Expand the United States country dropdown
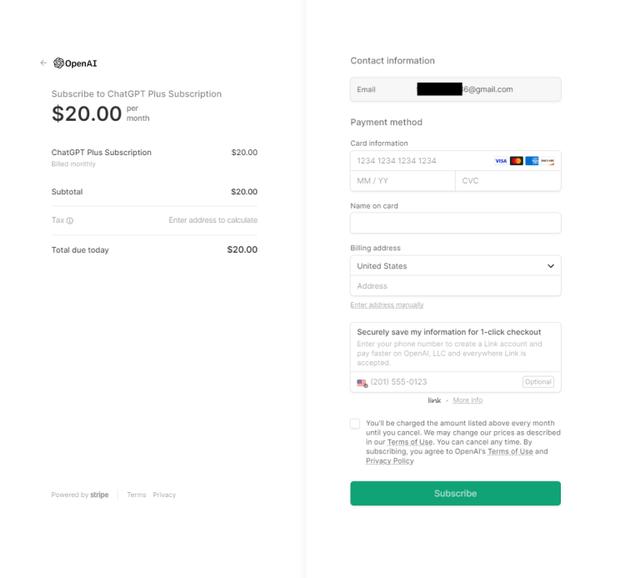This screenshot has width=640, height=578. (456, 266)
